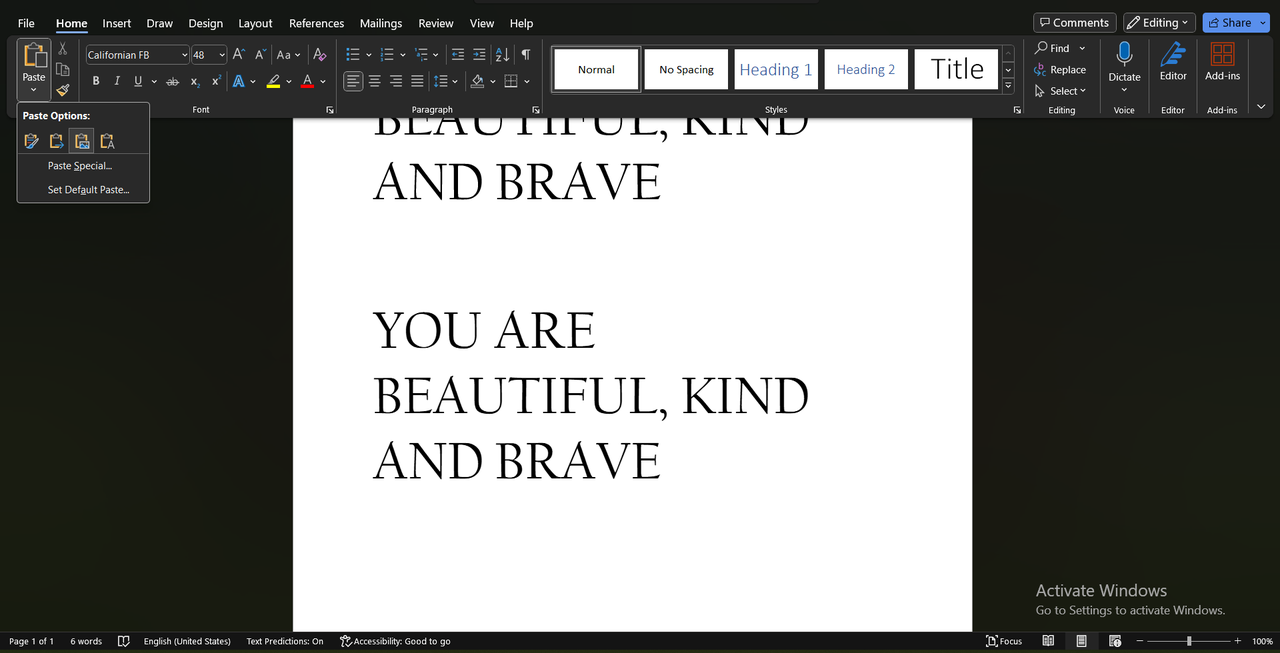Expand the font color dropdown arrow
Viewport: 1280px width, 653px height.
(323, 81)
